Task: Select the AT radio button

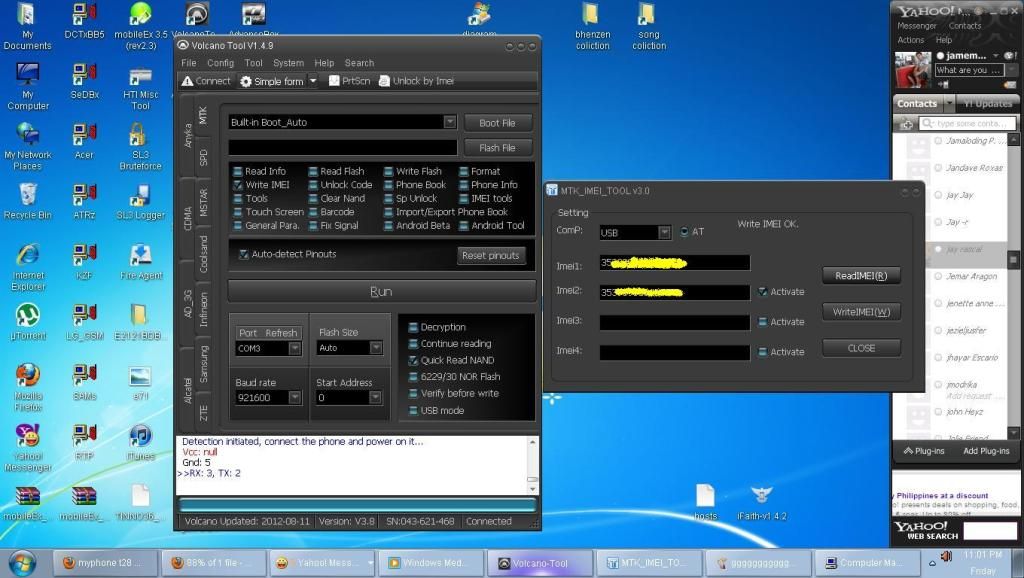Action: coord(684,231)
